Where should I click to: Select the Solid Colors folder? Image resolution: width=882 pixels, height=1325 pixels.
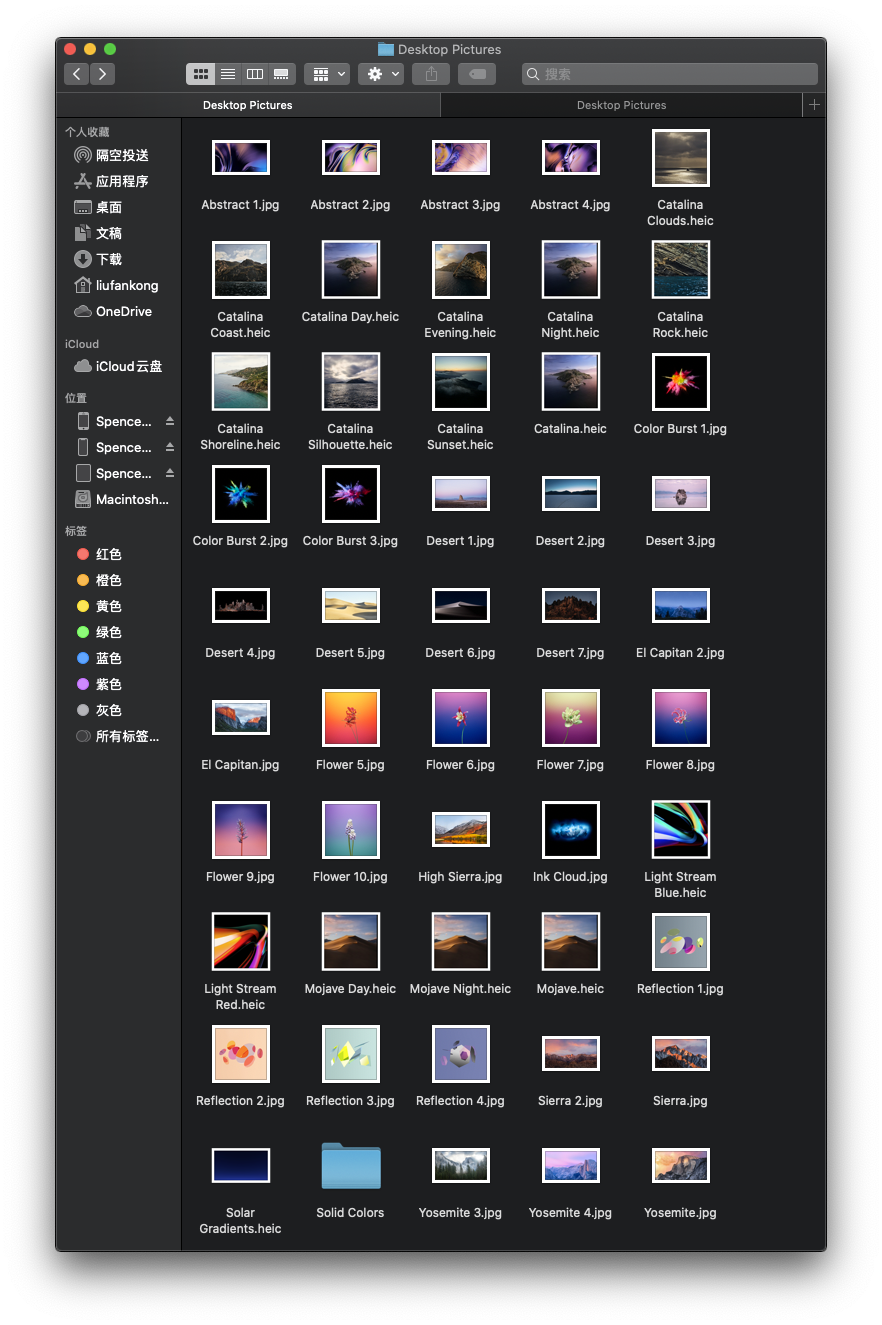click(350, 1166)
